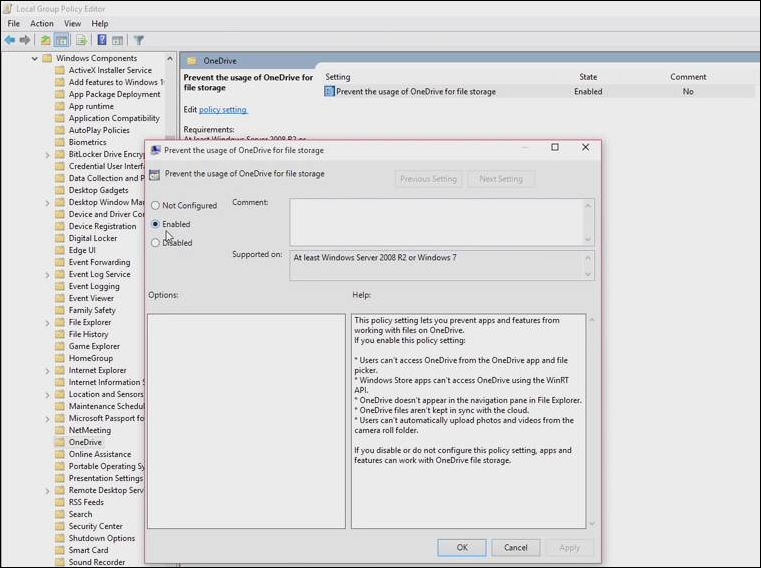
Task: Click the Apply button
Action: [569, 548]
